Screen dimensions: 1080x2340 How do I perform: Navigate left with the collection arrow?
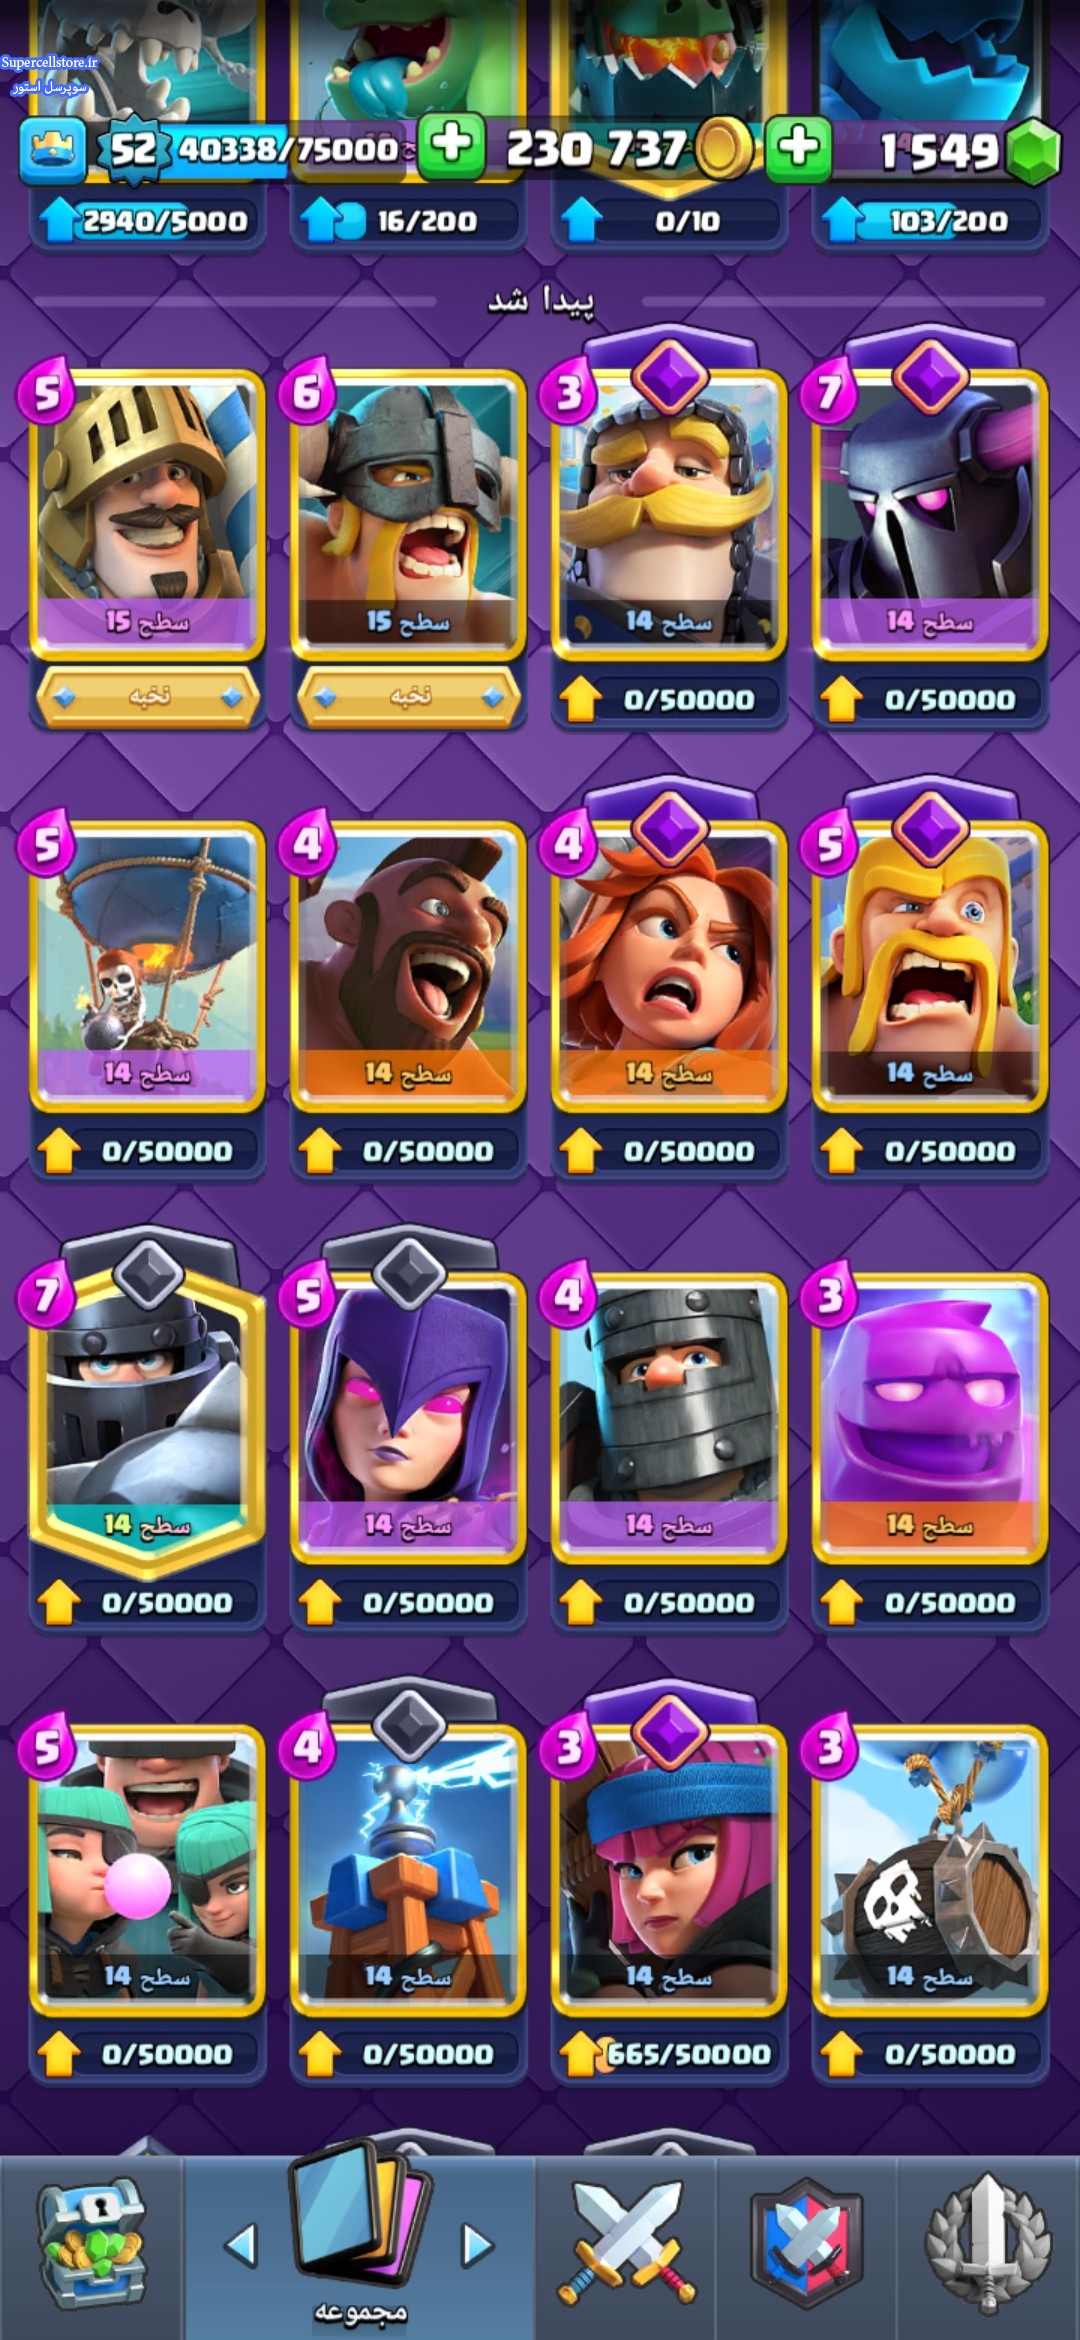241,2245
